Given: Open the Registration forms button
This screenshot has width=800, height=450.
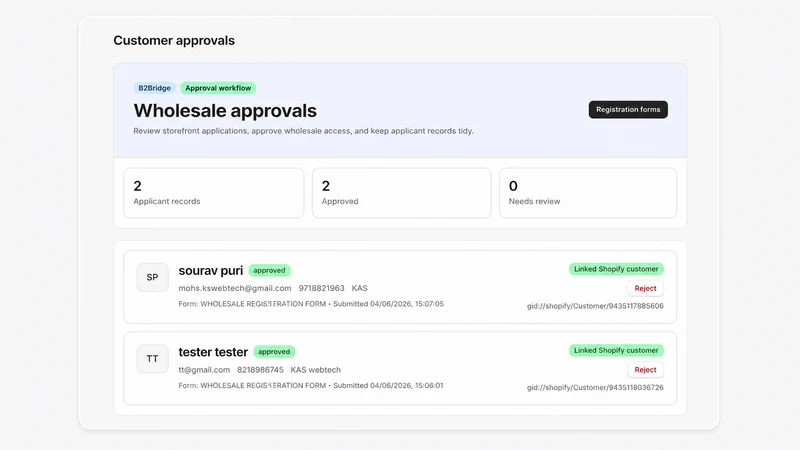Looking at the screenshot, I should [628, 109].
